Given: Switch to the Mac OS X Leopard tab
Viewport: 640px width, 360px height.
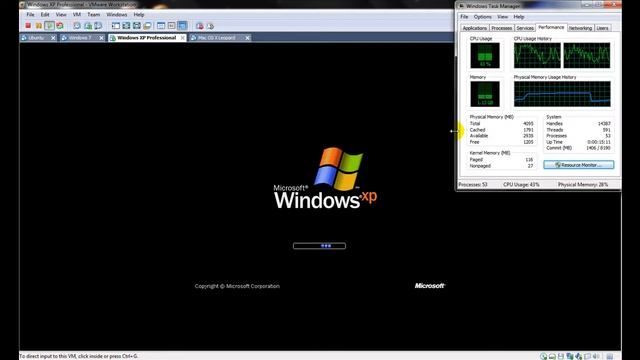Looking at the screenshot, I should pyautogui.click(x=220, y=38).
